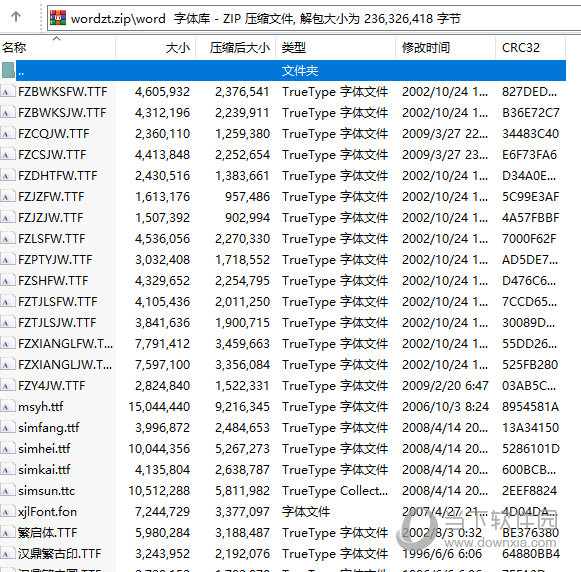This screenshot has width=581, height=572.
Task: Click the font icon of xjlFont.fon
Action: pos(7,512)
